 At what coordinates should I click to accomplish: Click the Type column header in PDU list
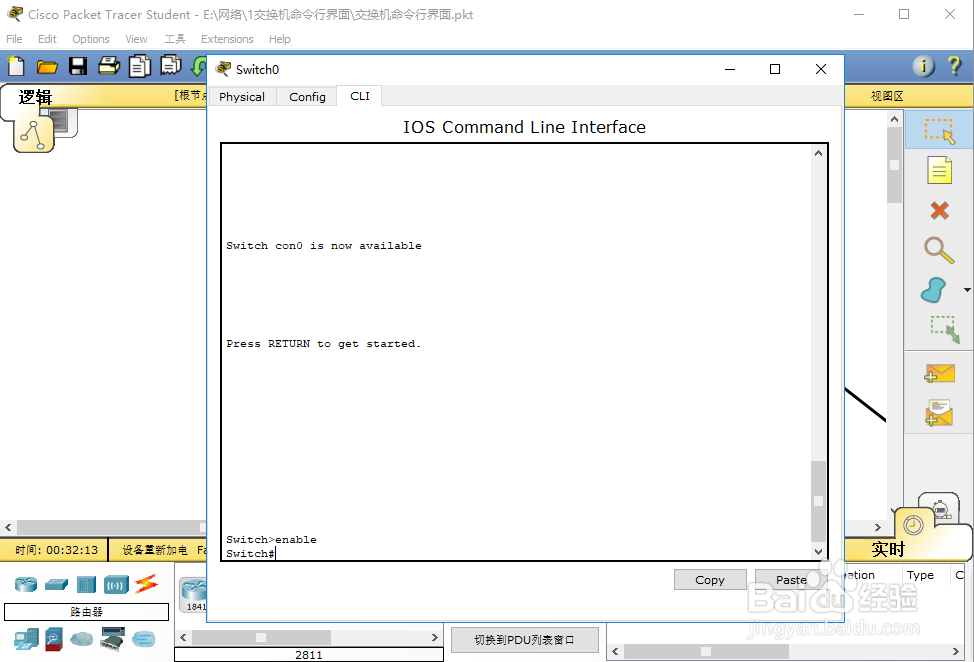click(x=920, y=575)
